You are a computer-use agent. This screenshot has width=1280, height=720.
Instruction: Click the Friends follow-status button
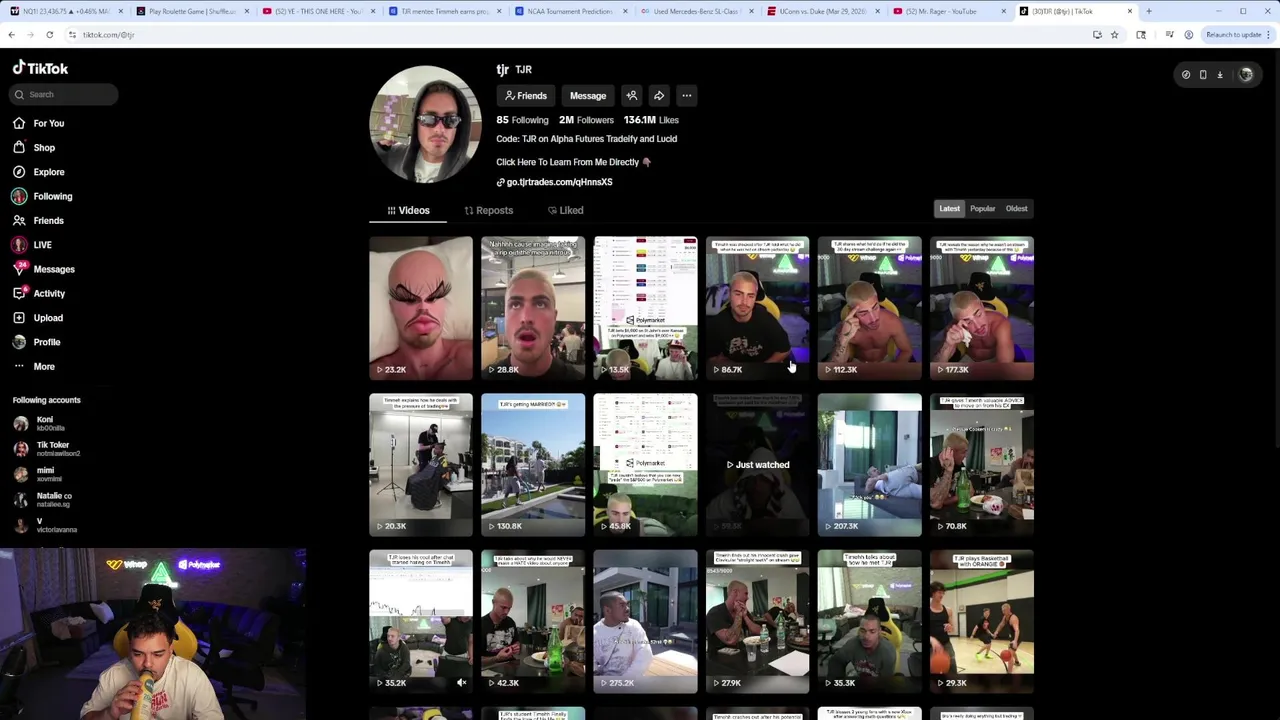click(x=526, y=96)
